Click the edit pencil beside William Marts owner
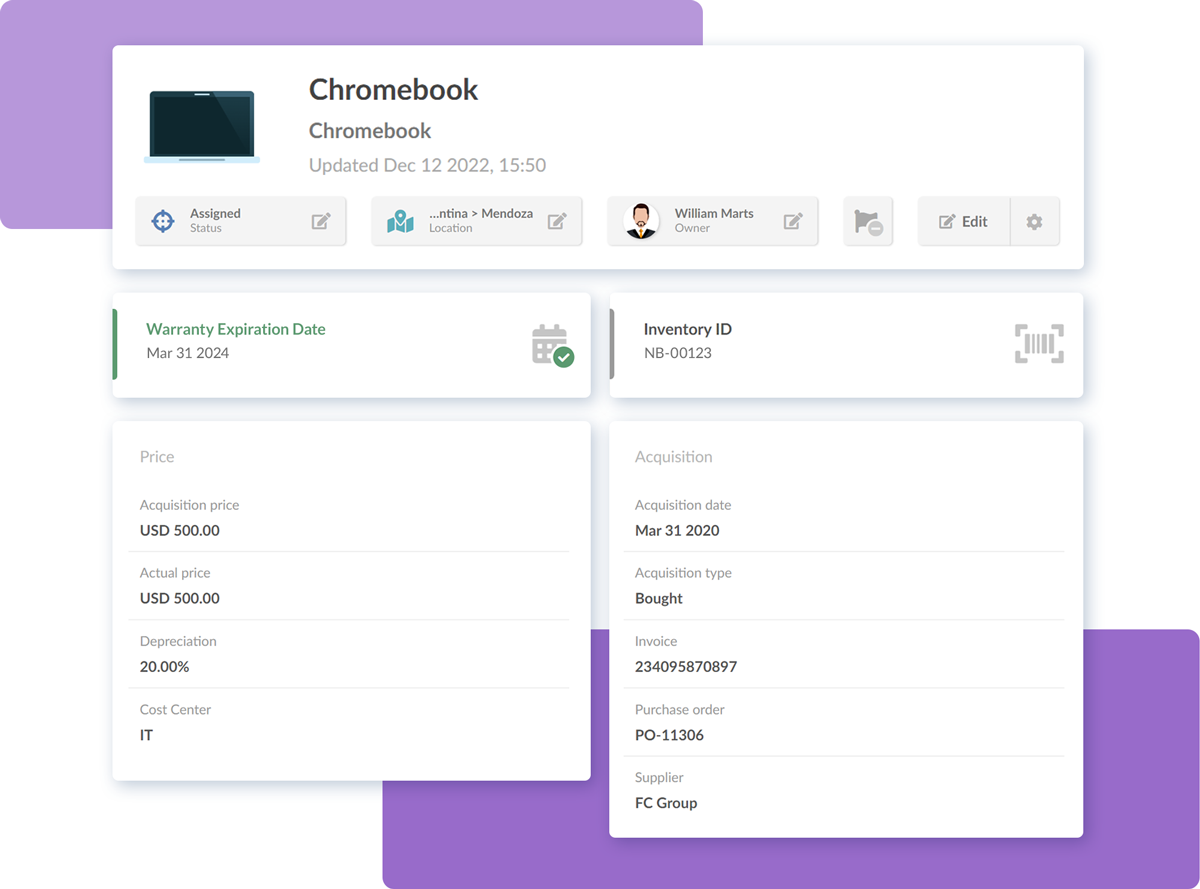Viewport: 1200px width, 889px height. click(x=793, y=221)
